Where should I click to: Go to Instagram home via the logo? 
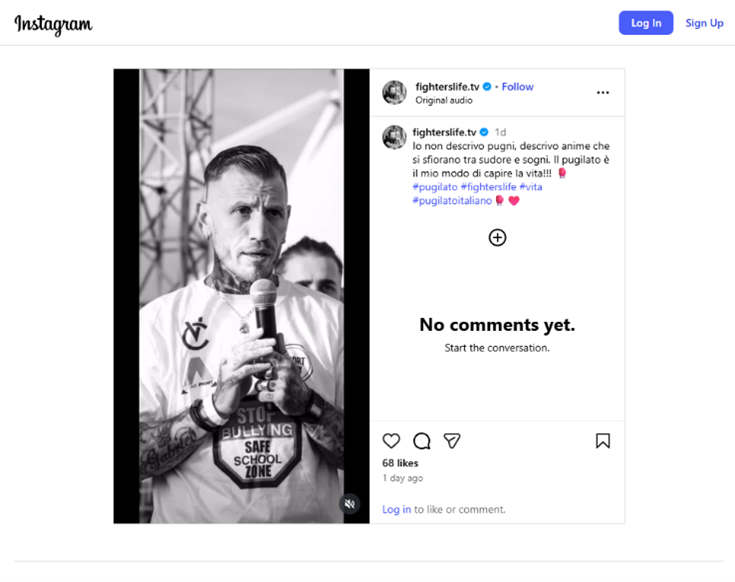pos(53,24)
